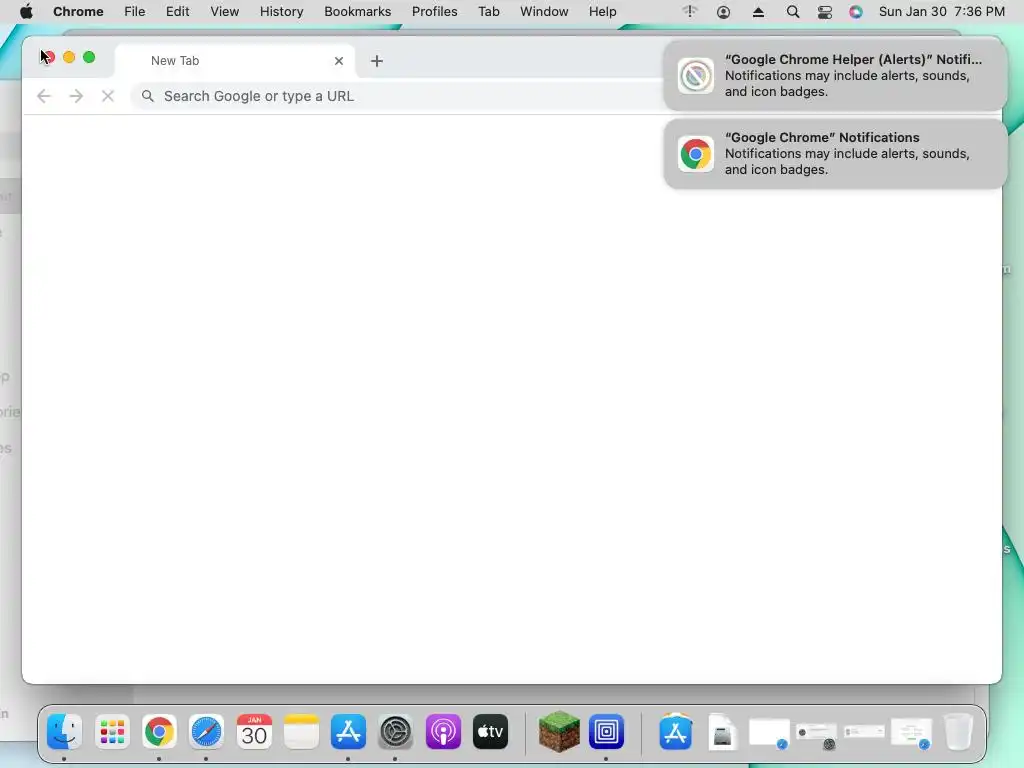Open the File menu
1024x768 pixels.
[135, 12]
